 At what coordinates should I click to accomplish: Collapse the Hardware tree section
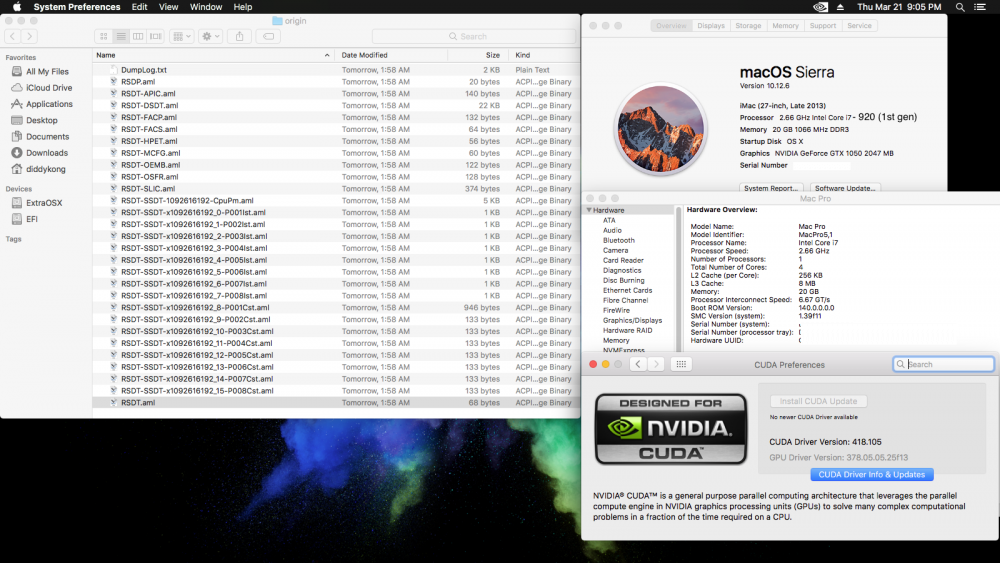tap(589, 210)
